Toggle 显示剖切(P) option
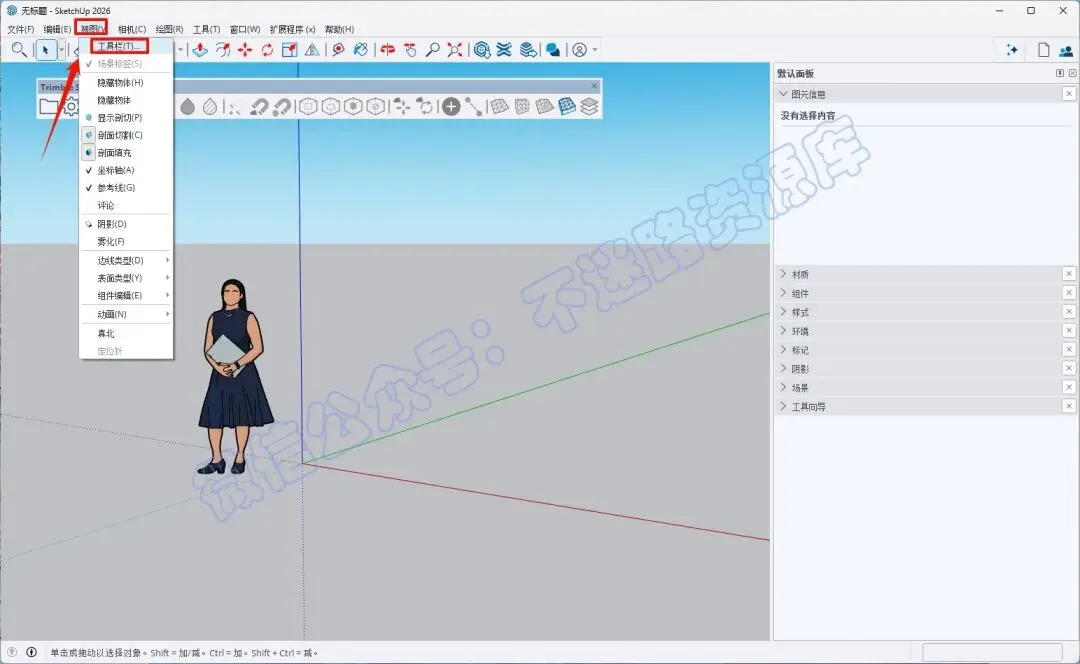1080x664 pixels. (126, 117)
